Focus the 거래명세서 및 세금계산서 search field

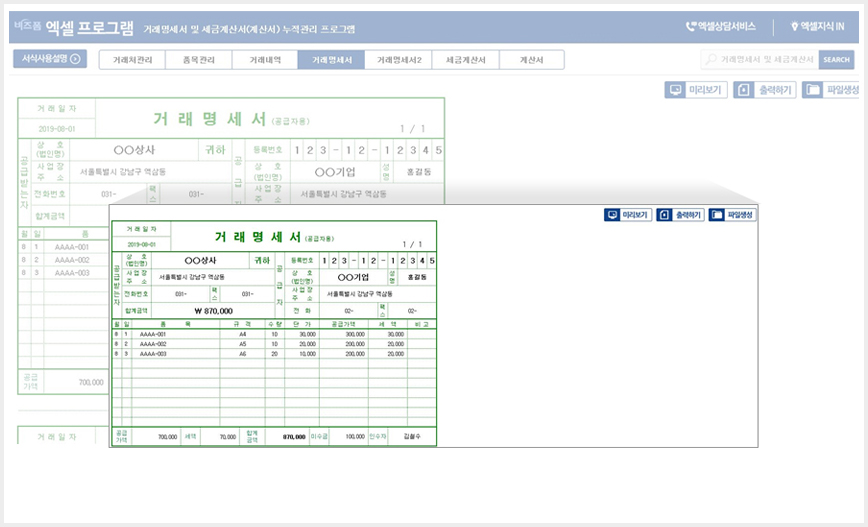click(x=760, y=59)
